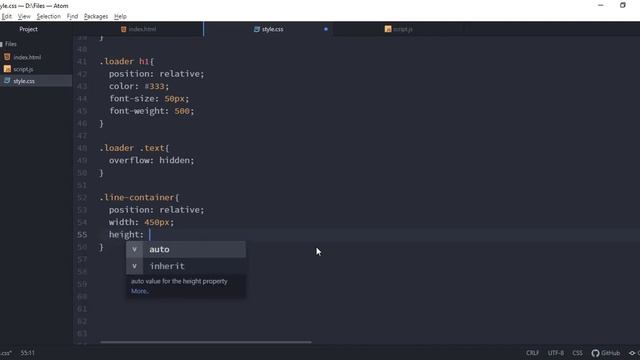Click the modified dot on style.css tab

326,29
